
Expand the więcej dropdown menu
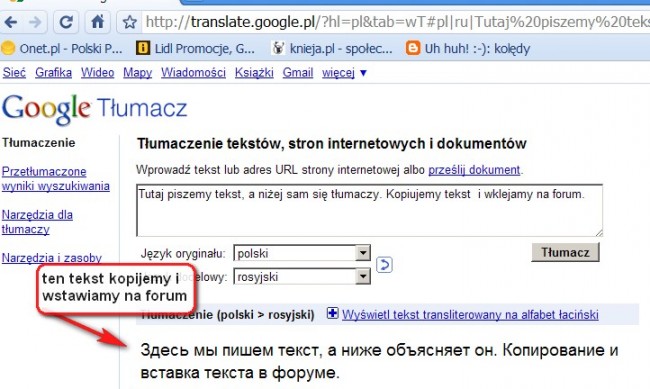click(x=344, y=73)
